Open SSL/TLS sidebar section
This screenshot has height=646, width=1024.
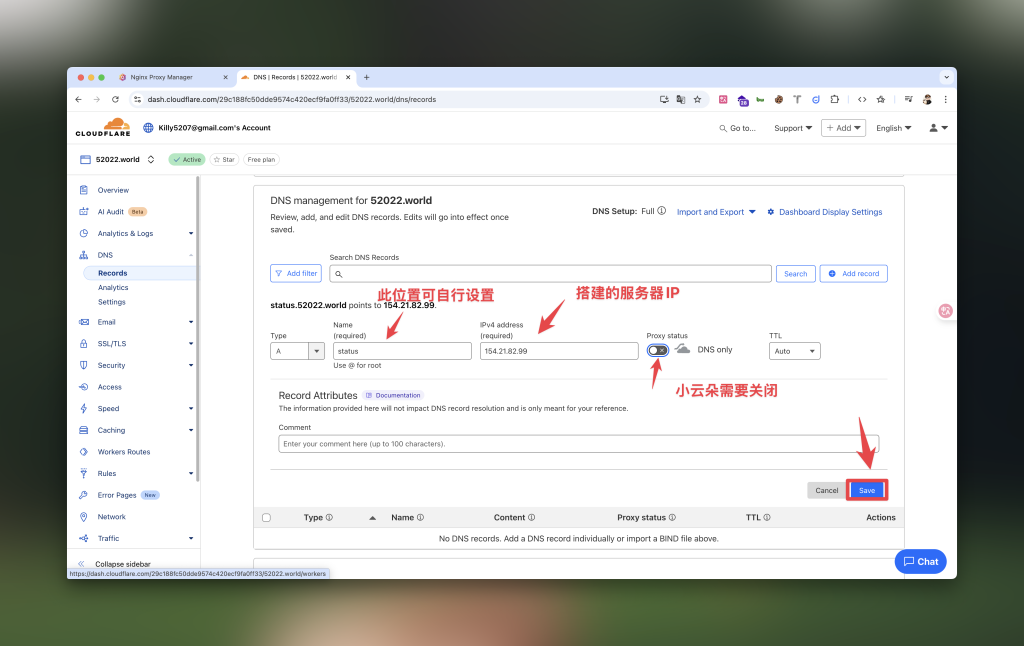112,344
